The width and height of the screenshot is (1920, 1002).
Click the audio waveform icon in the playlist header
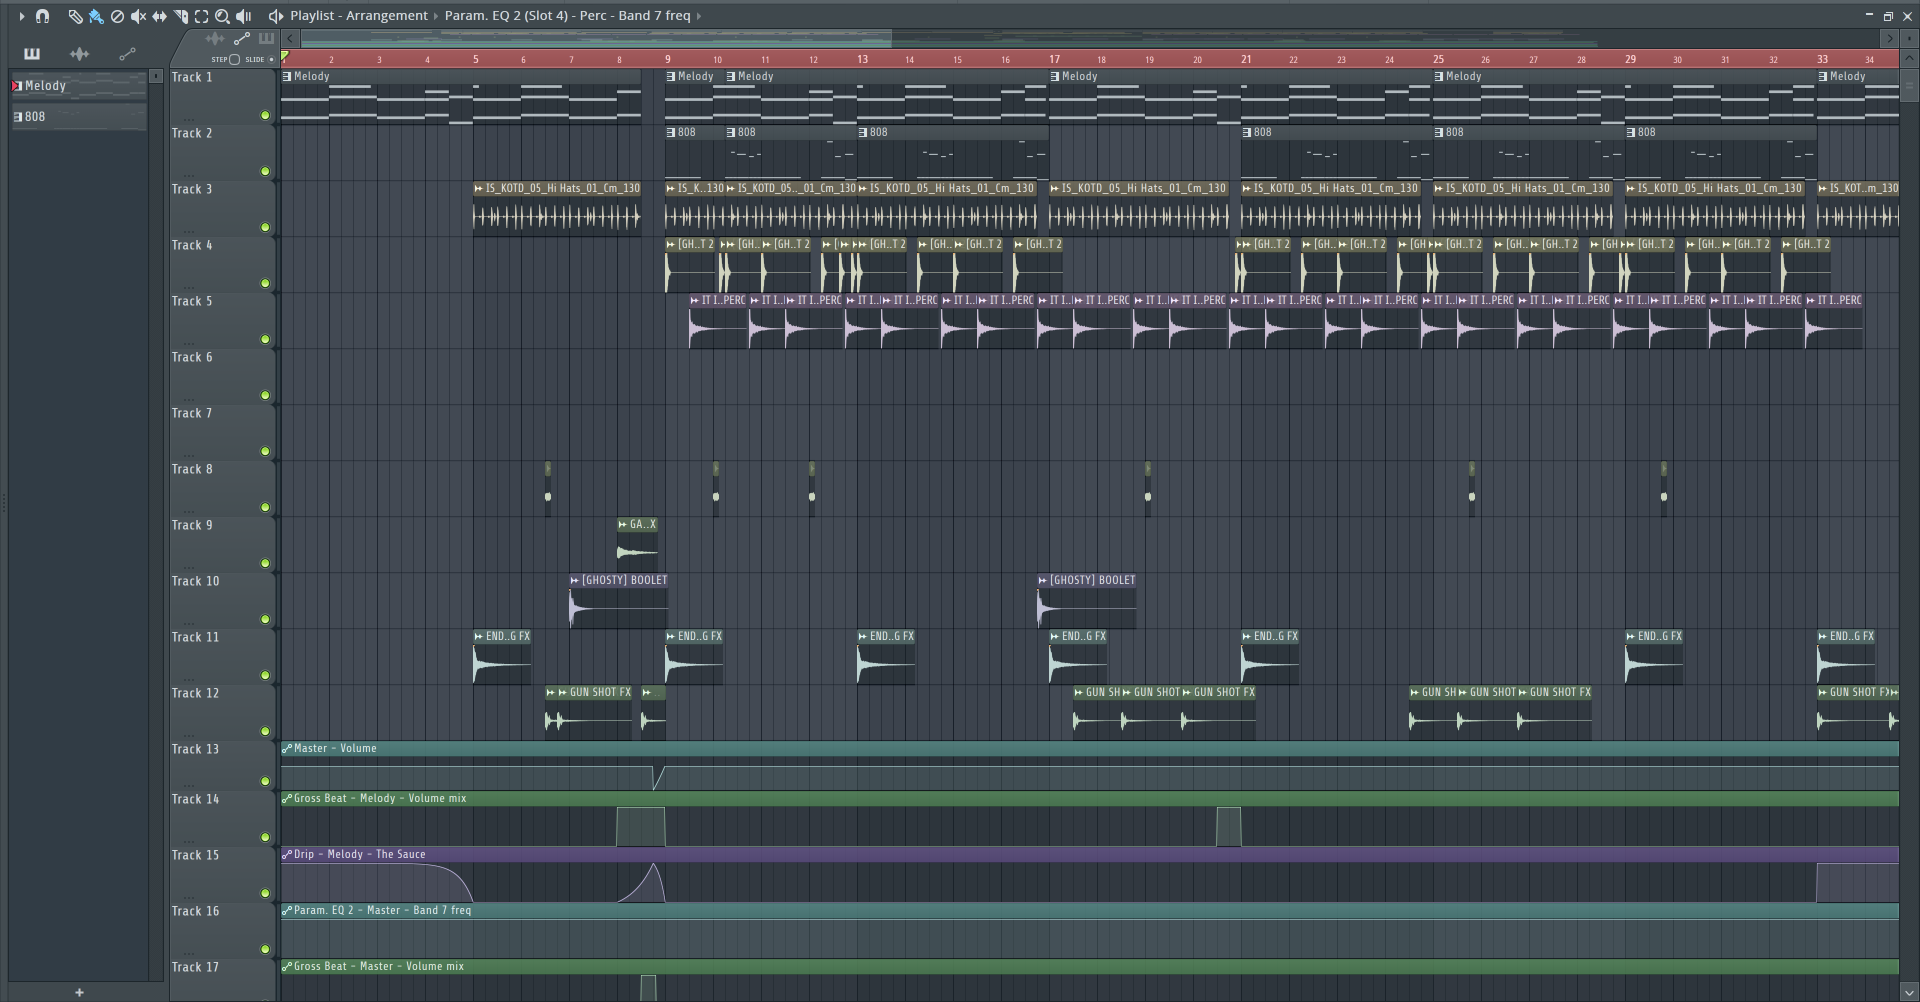pyautogui.click(x=215, y=39)
